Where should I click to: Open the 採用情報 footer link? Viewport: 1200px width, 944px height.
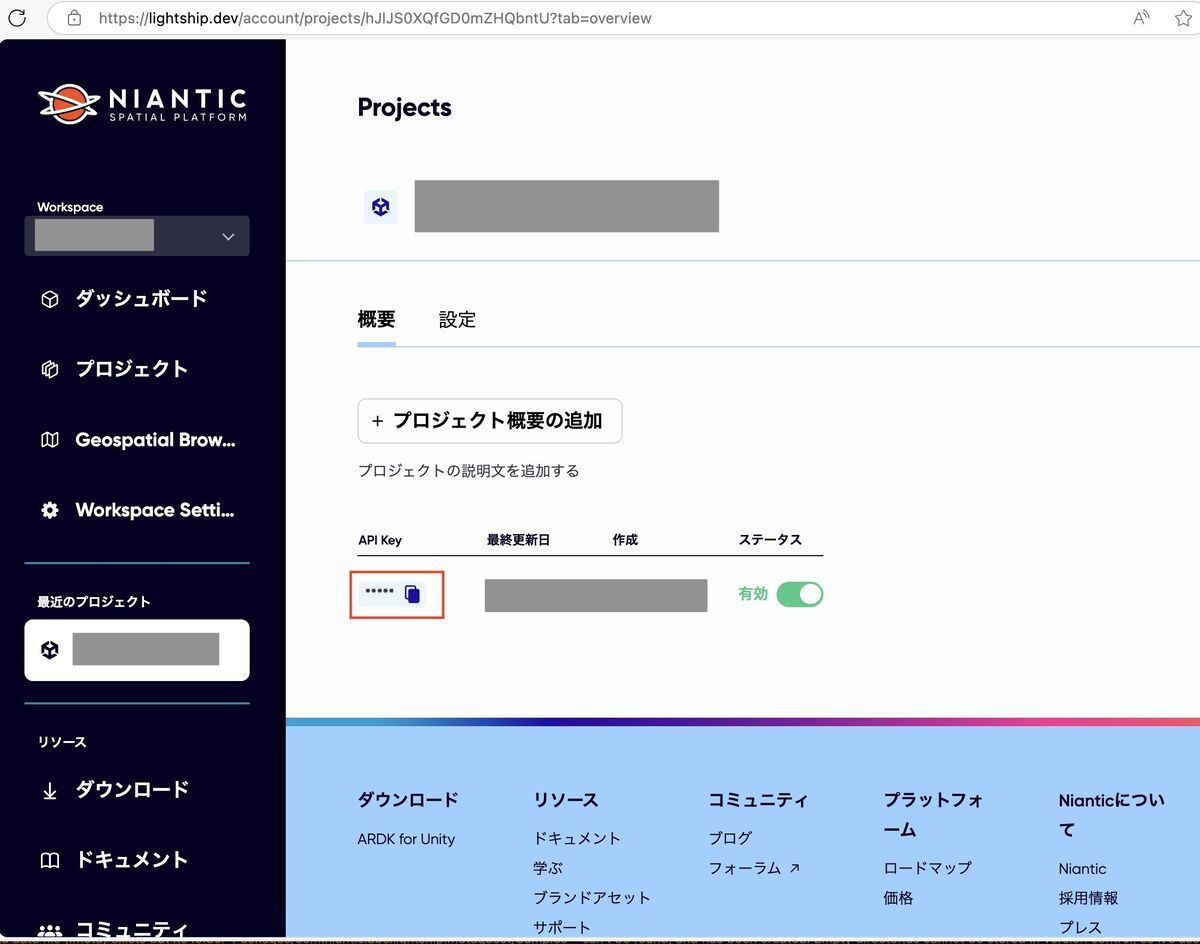(x=1088, y=898)
